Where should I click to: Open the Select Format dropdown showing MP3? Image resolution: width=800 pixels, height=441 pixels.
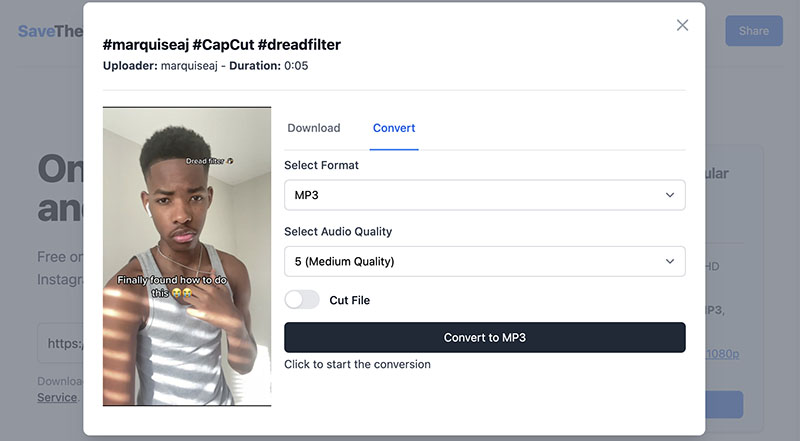pyautogui.click(x=485, y=195)
